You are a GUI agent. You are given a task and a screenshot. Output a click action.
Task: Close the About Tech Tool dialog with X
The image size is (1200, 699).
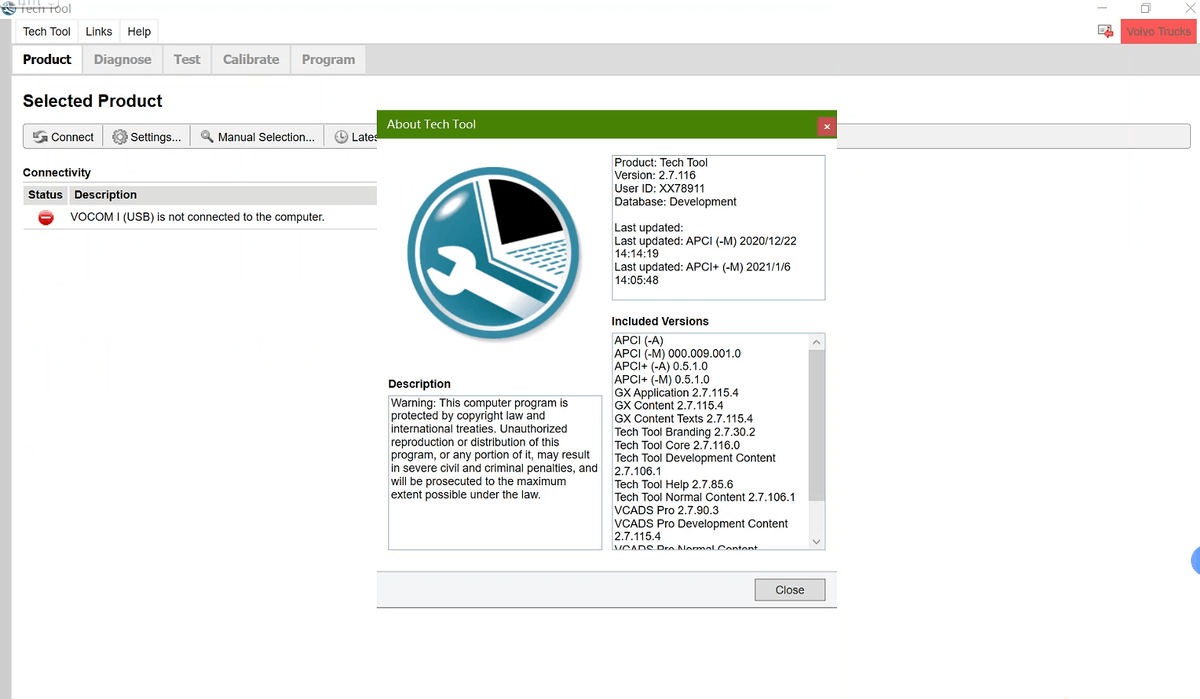tap(826, 126)
